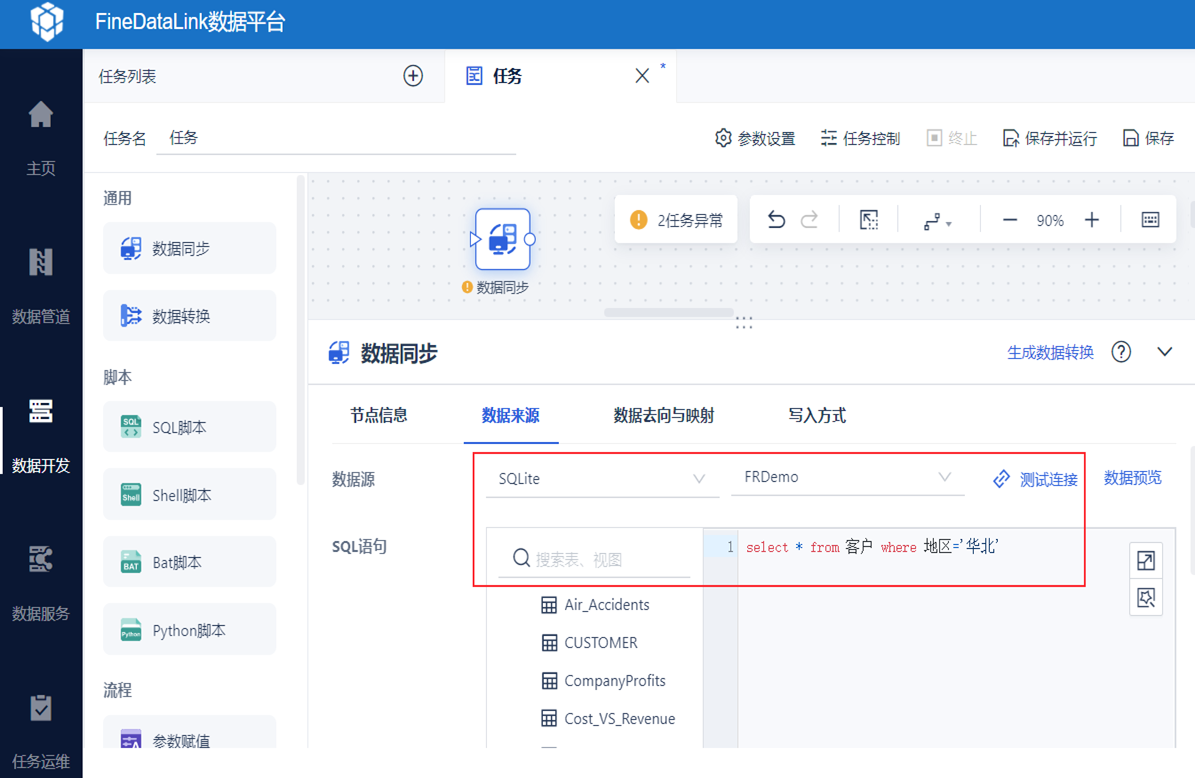Click 数据预览 data preview
This screenshot has height=778, width=1195.
[x=1133, y=478]
